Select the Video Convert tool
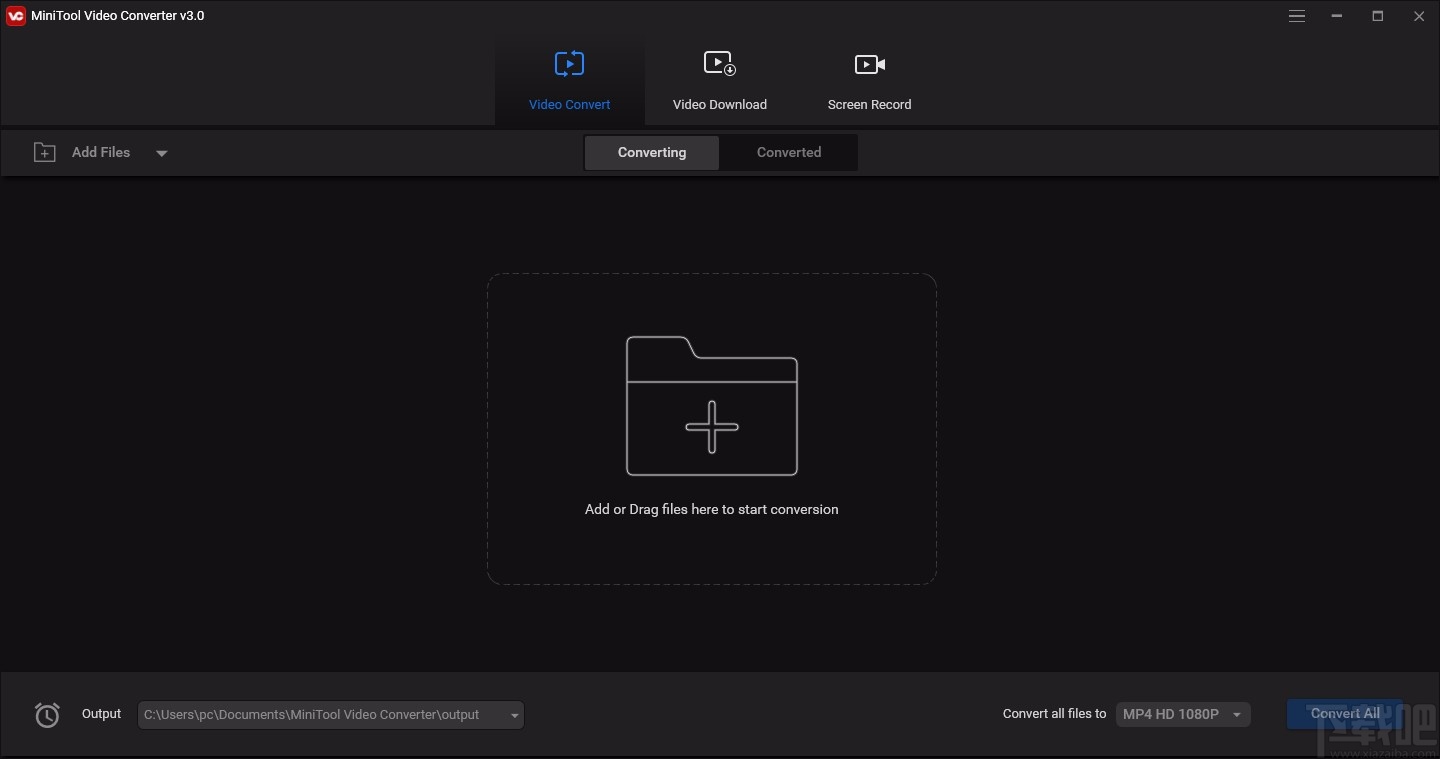The height and width of the screenshot is (759, 1440). pyautogui.click(x=569, y=80)
